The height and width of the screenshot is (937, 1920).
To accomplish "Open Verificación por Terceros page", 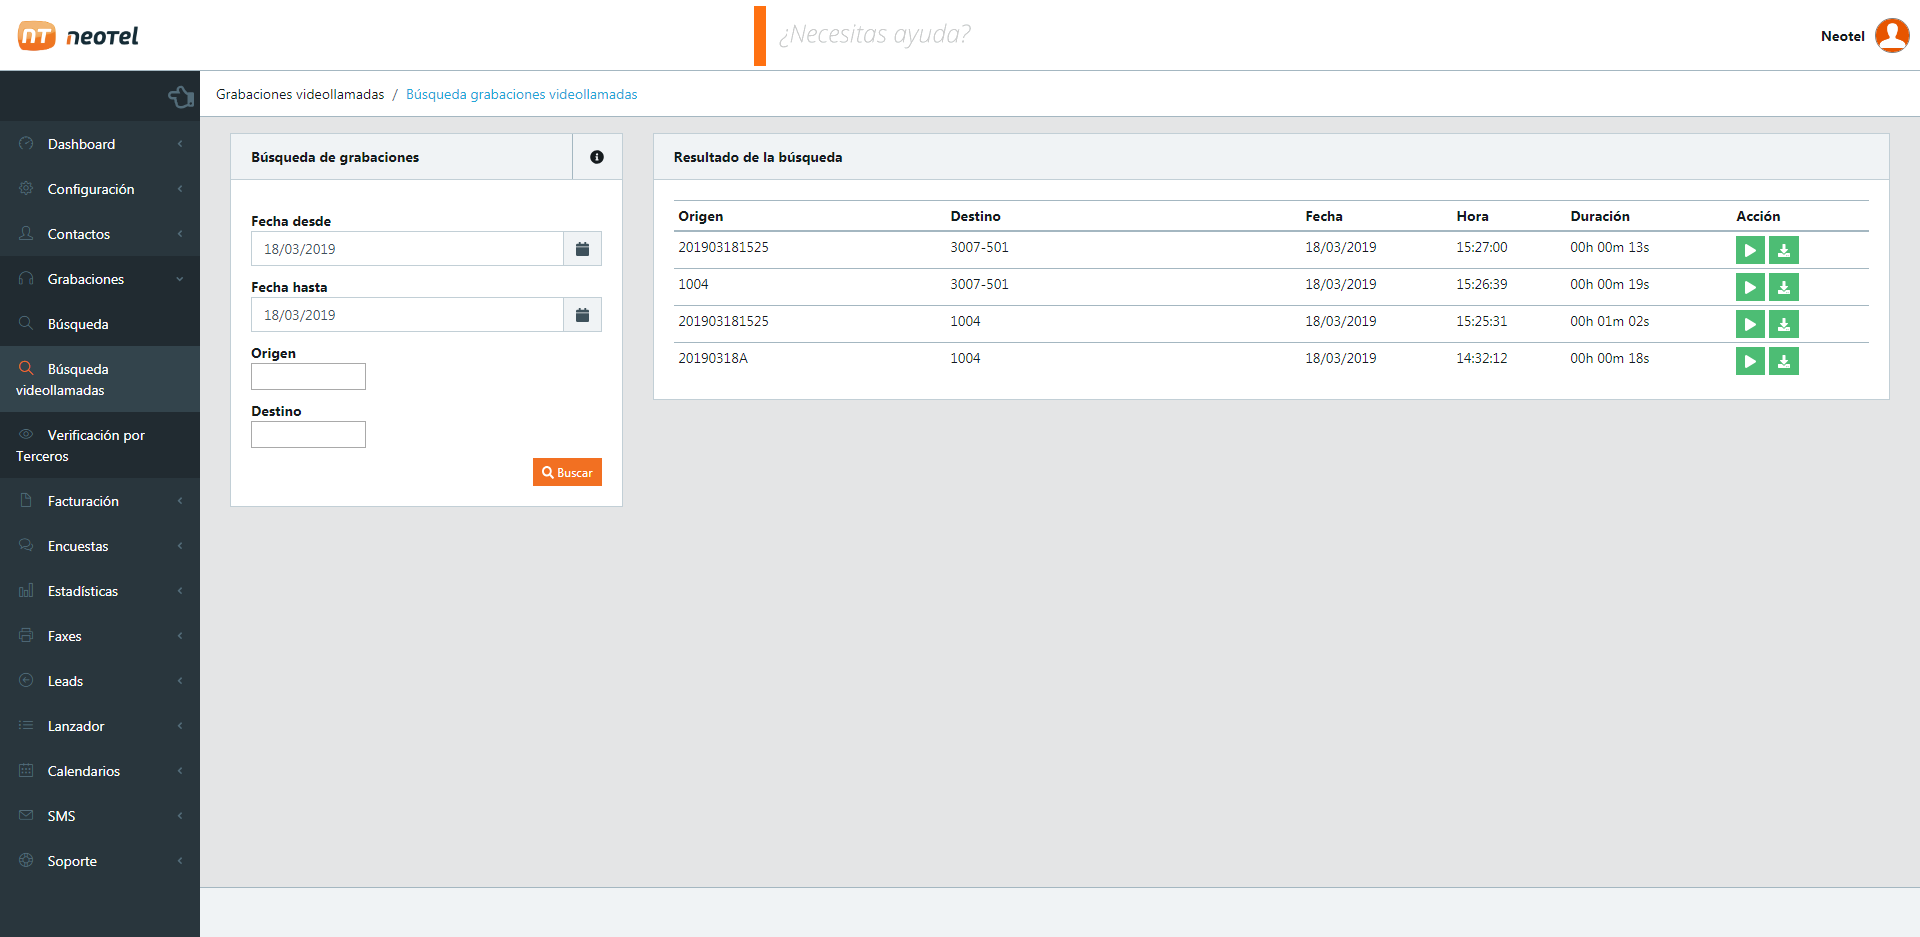I will pos(96,445).
